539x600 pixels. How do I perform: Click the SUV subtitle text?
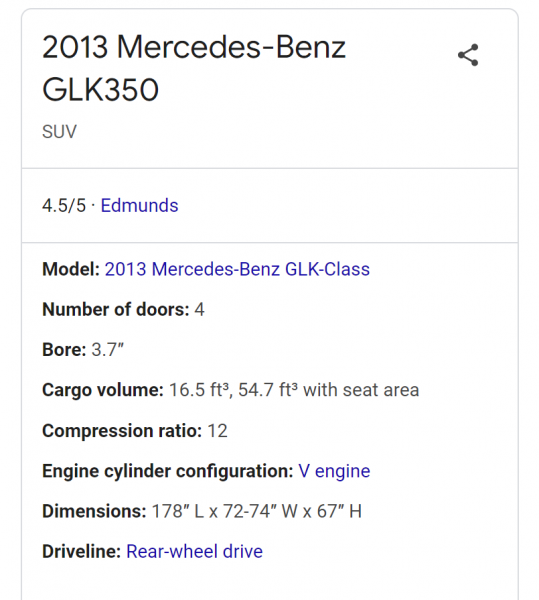click(59, 132)
